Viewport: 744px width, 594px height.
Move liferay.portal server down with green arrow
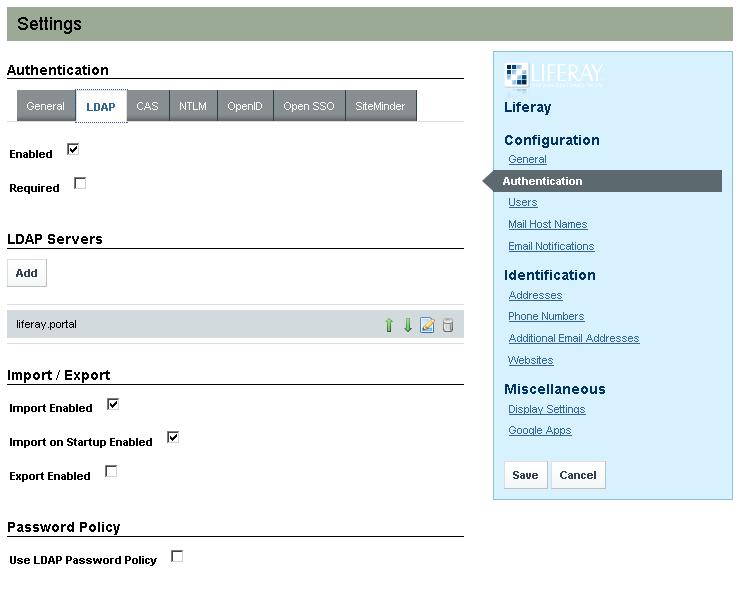click(x=408, y=325)
